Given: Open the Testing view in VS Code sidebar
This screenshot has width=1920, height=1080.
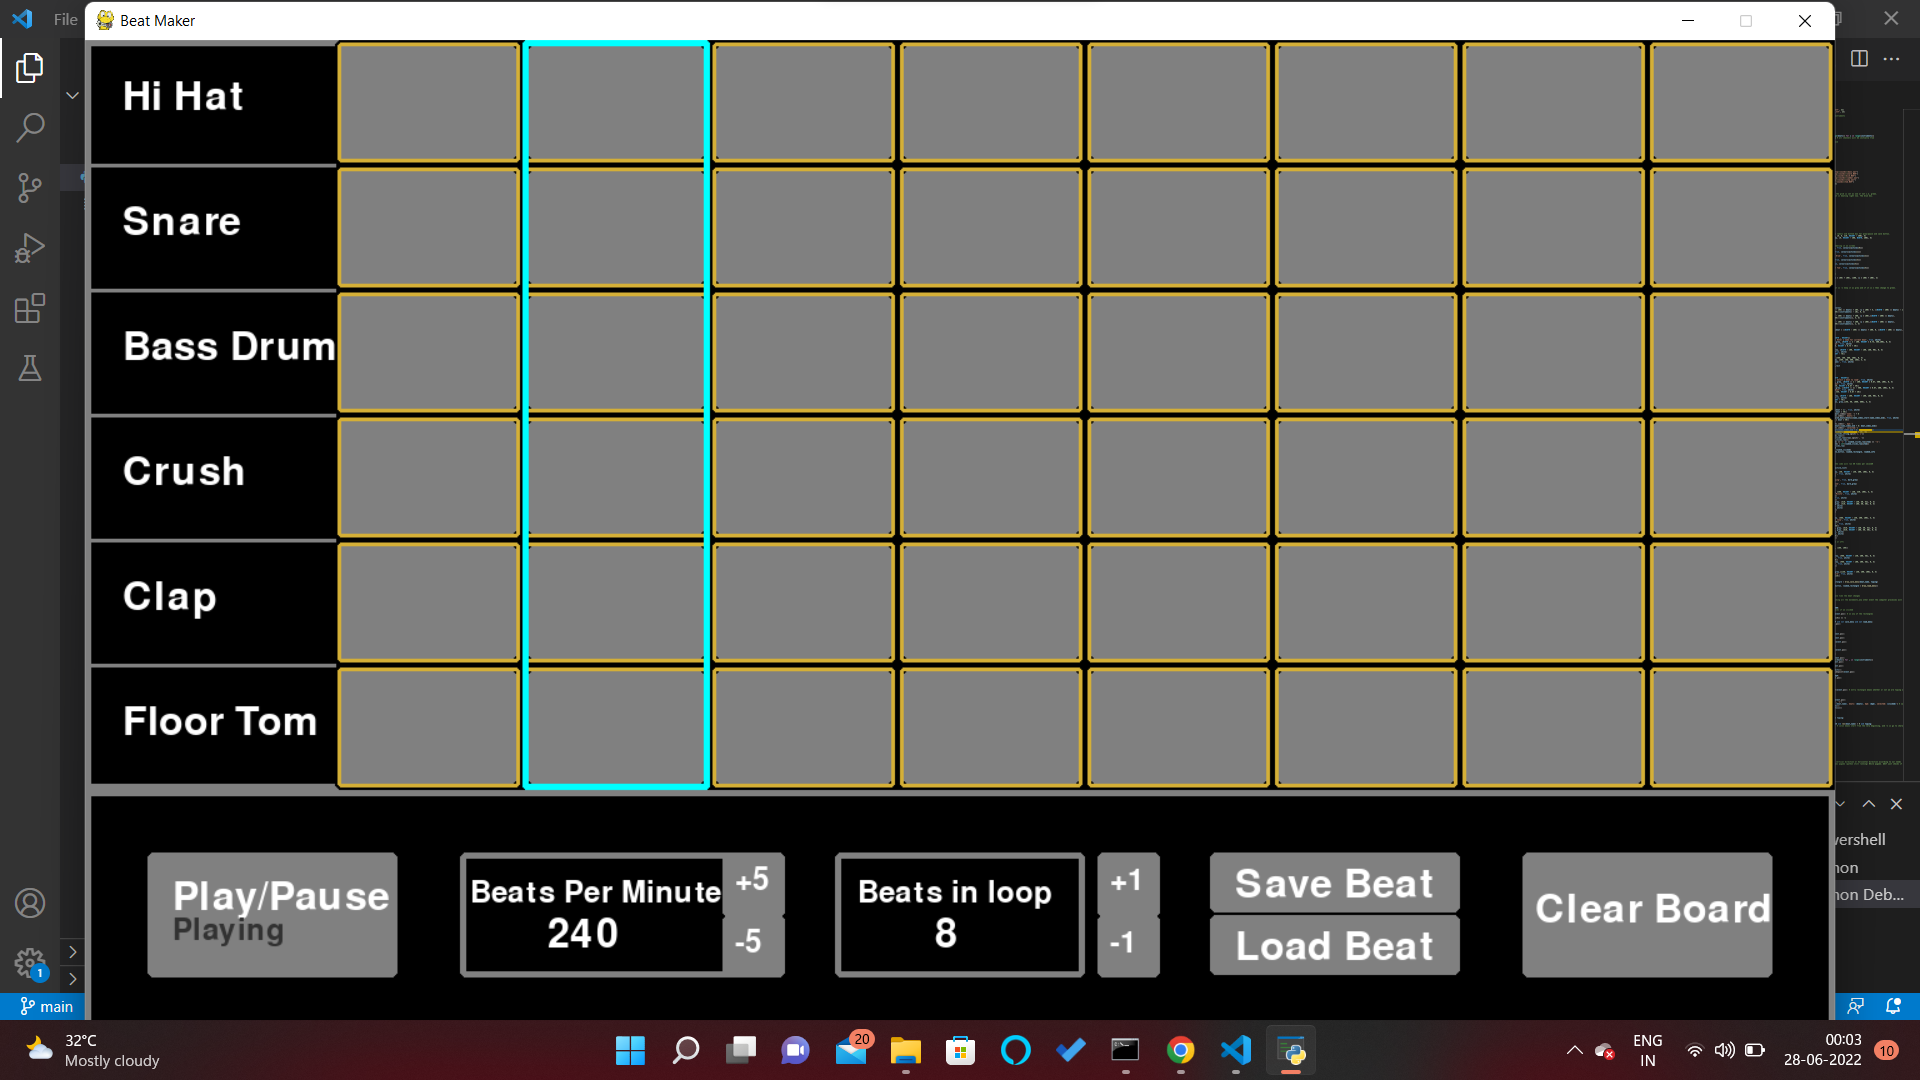Looking at the screenshot, I should [x=30, y=368].
